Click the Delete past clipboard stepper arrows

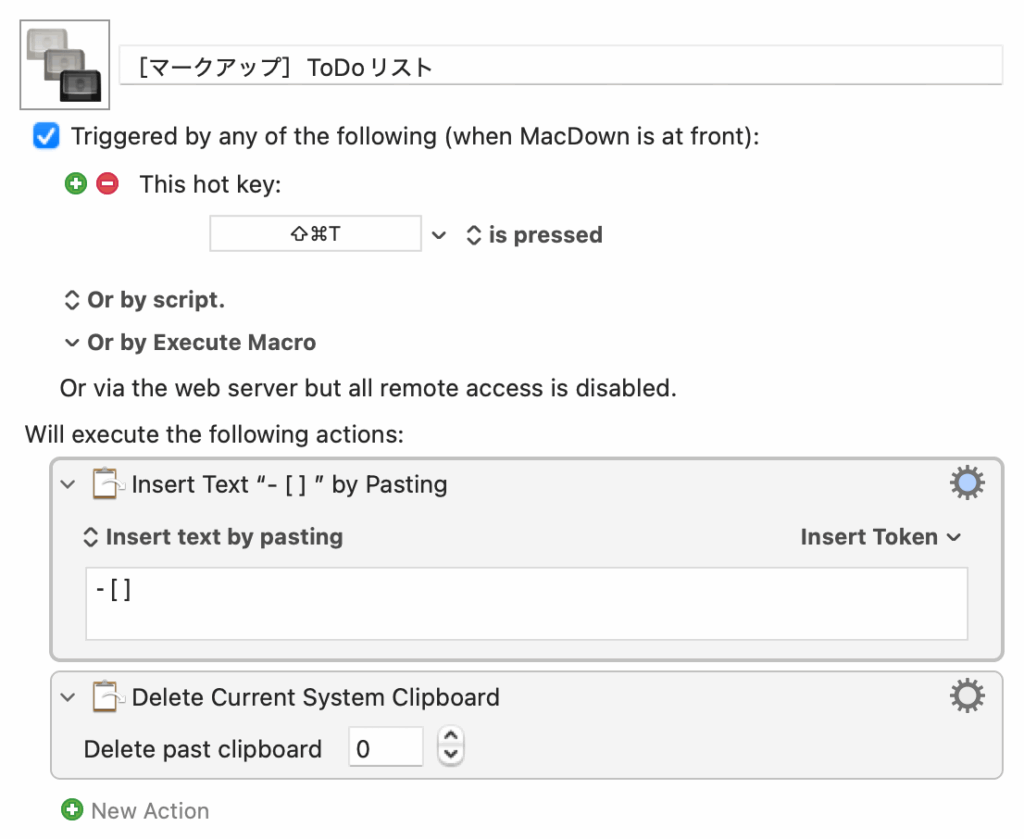(x=452, y=746)
